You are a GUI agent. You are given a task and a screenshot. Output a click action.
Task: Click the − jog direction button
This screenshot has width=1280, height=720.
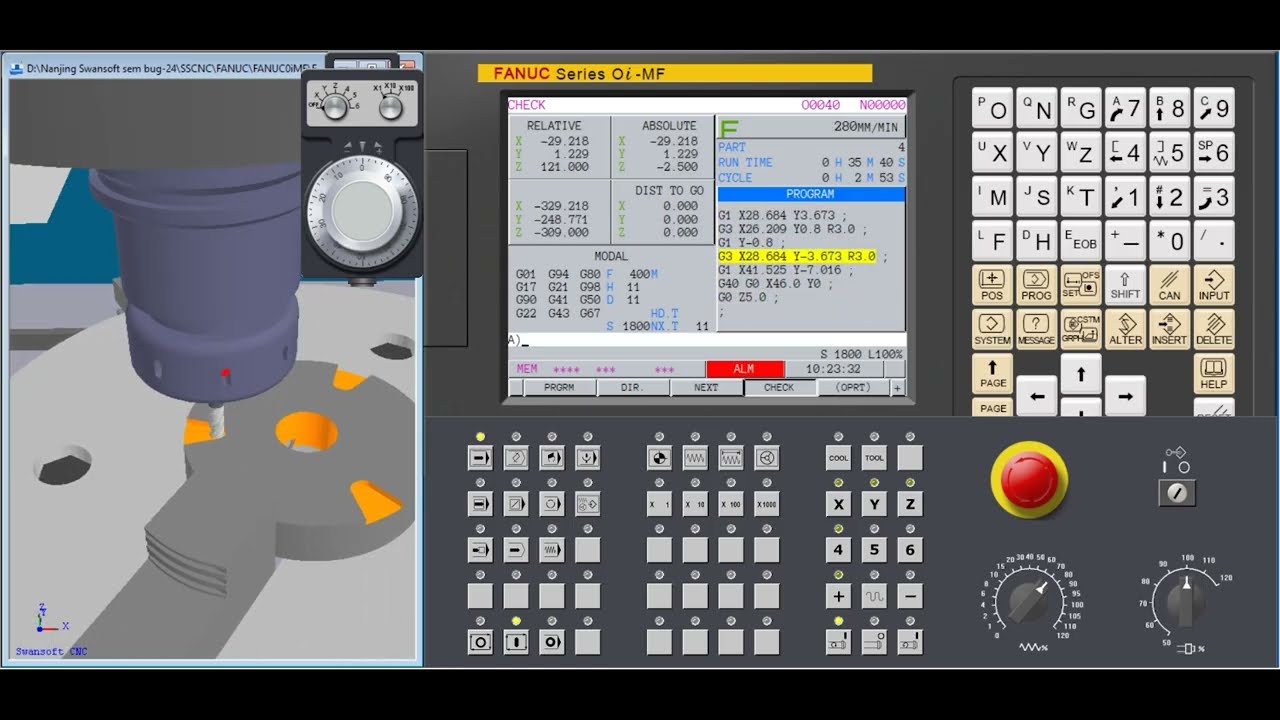click(910, 596)
